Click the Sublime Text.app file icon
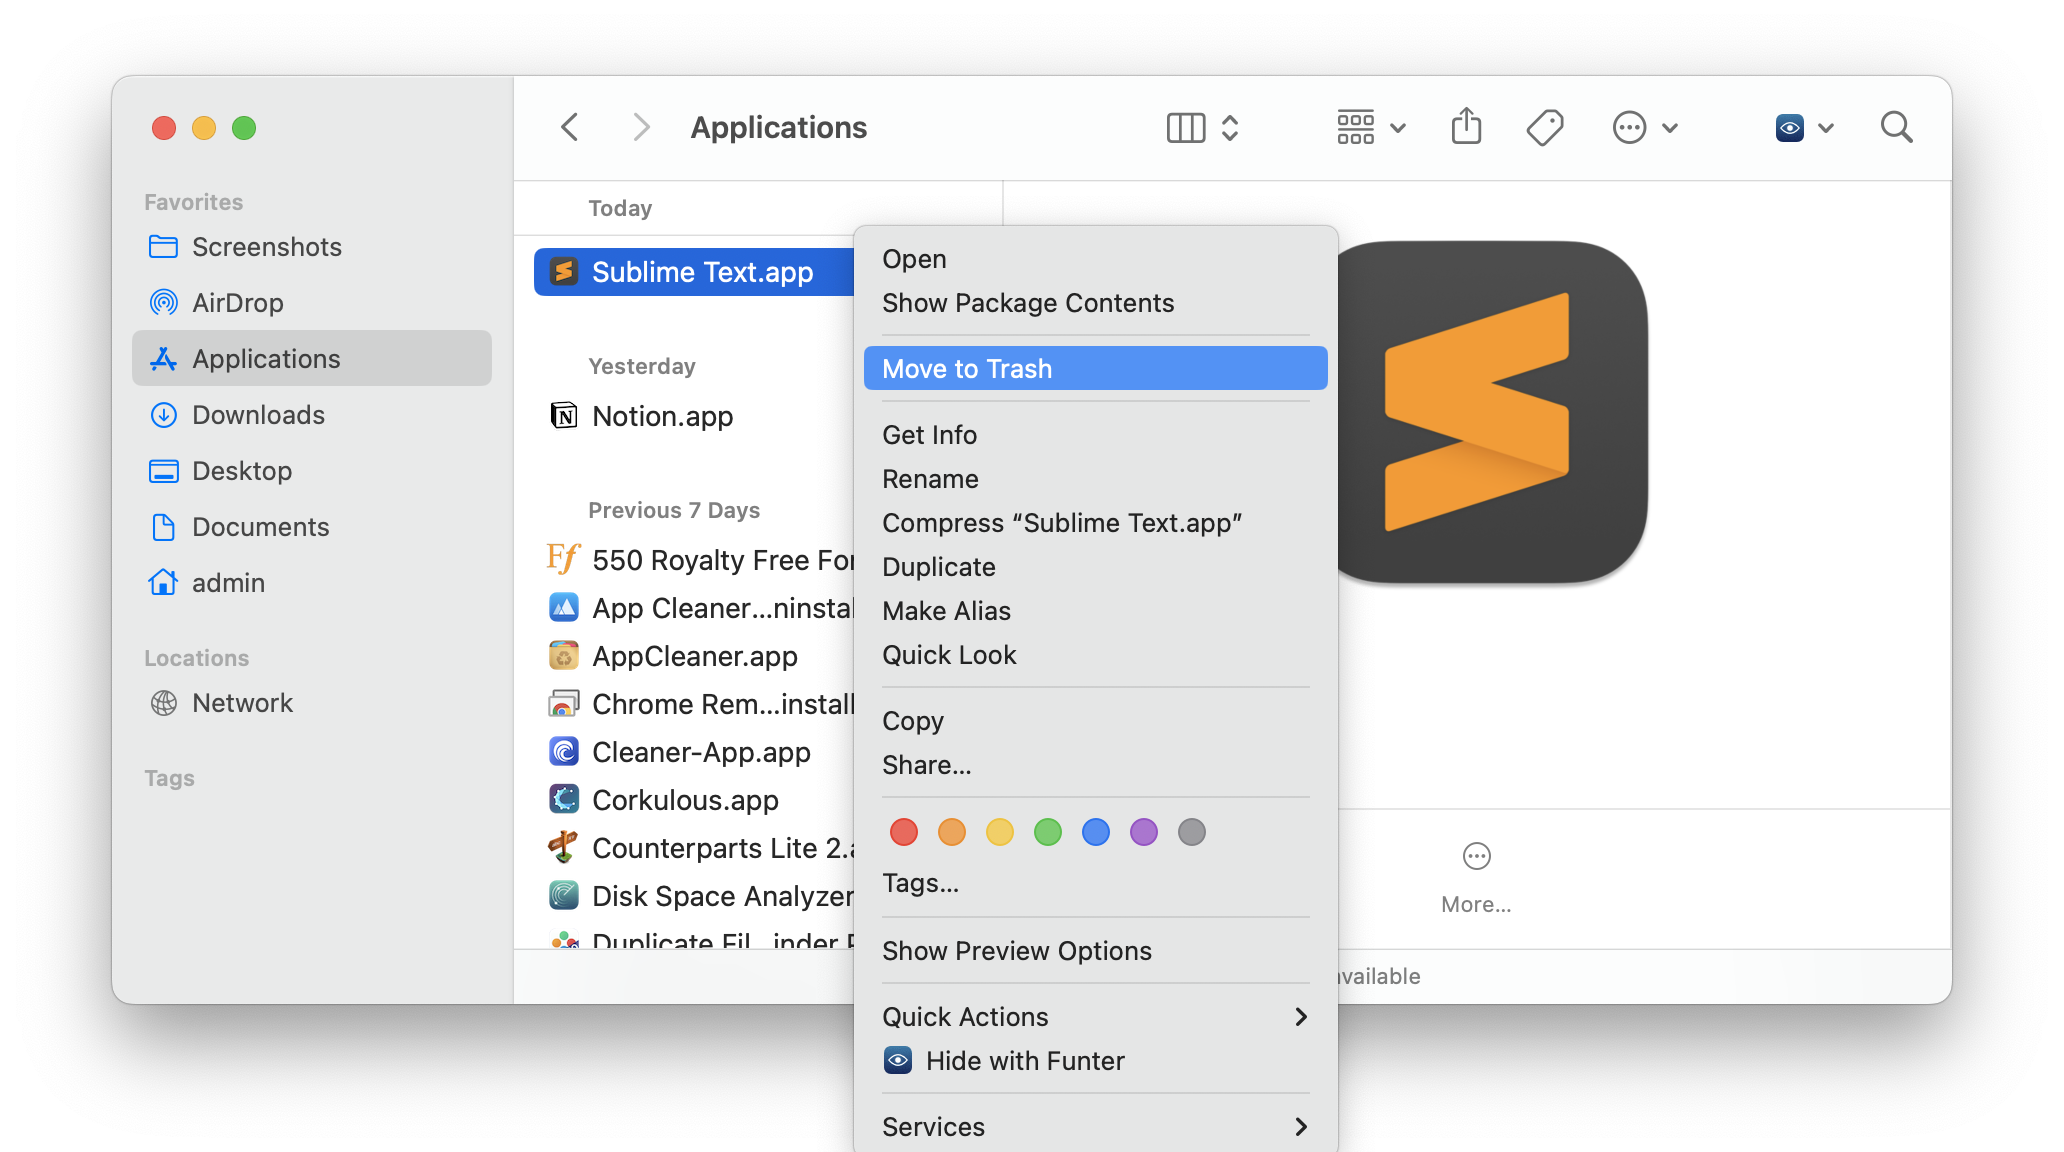The width and height of the screenshot is (2064, 1152). 564,272
